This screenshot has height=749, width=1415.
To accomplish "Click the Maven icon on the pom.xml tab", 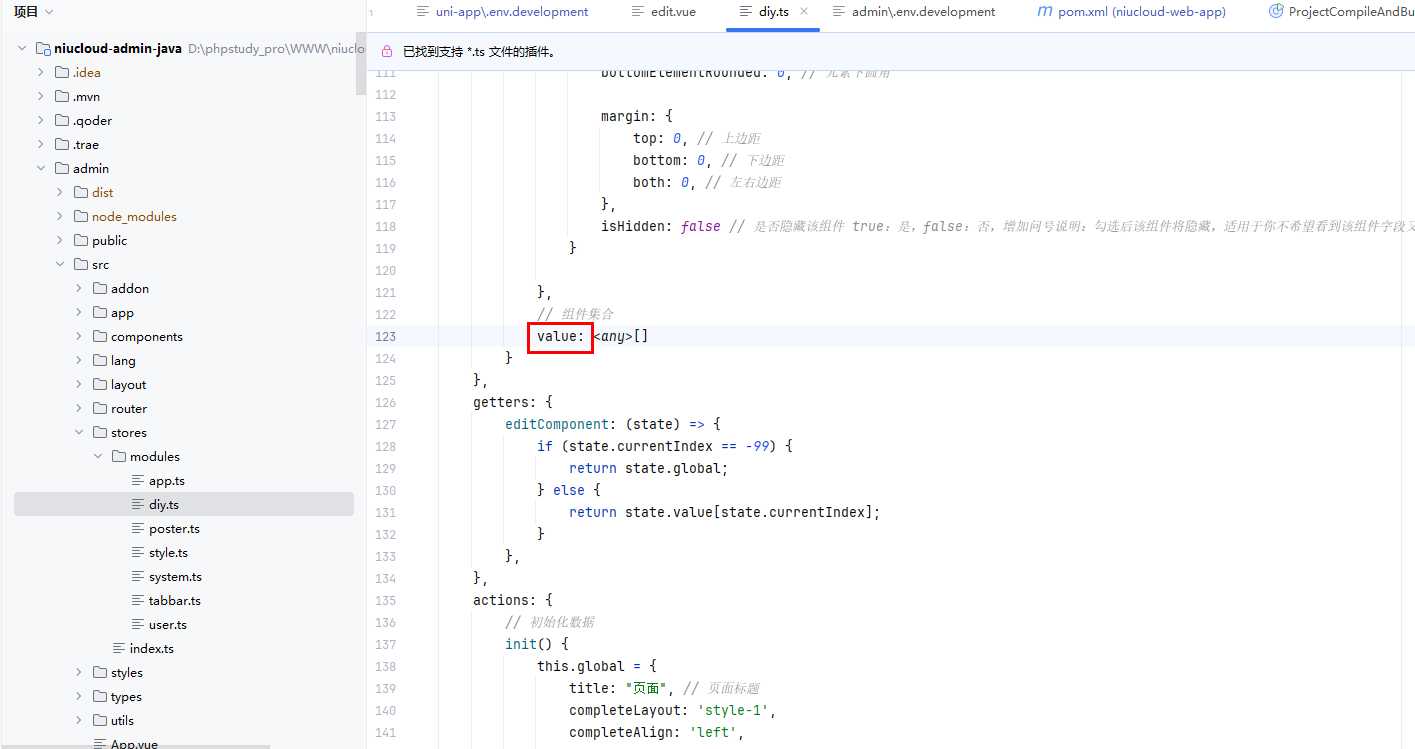I will point(1044,12).
